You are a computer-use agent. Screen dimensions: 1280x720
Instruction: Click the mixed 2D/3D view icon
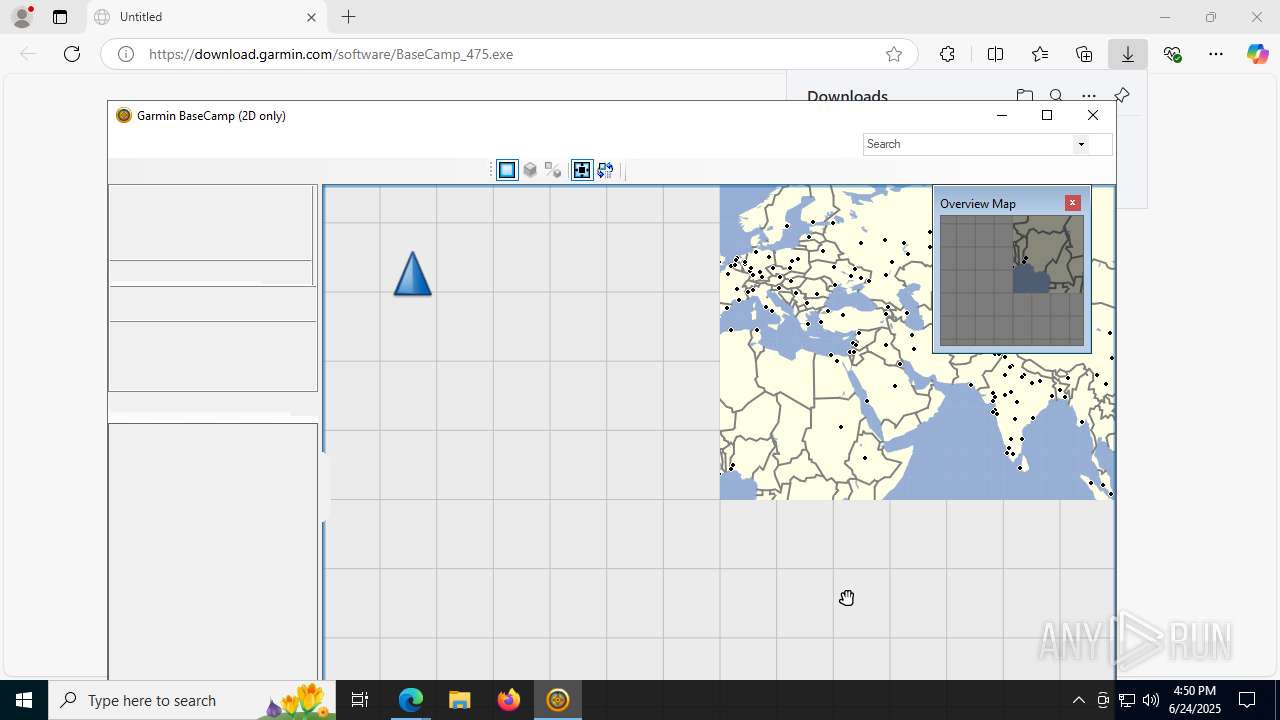pyautogui.click(x=553, y=170)
